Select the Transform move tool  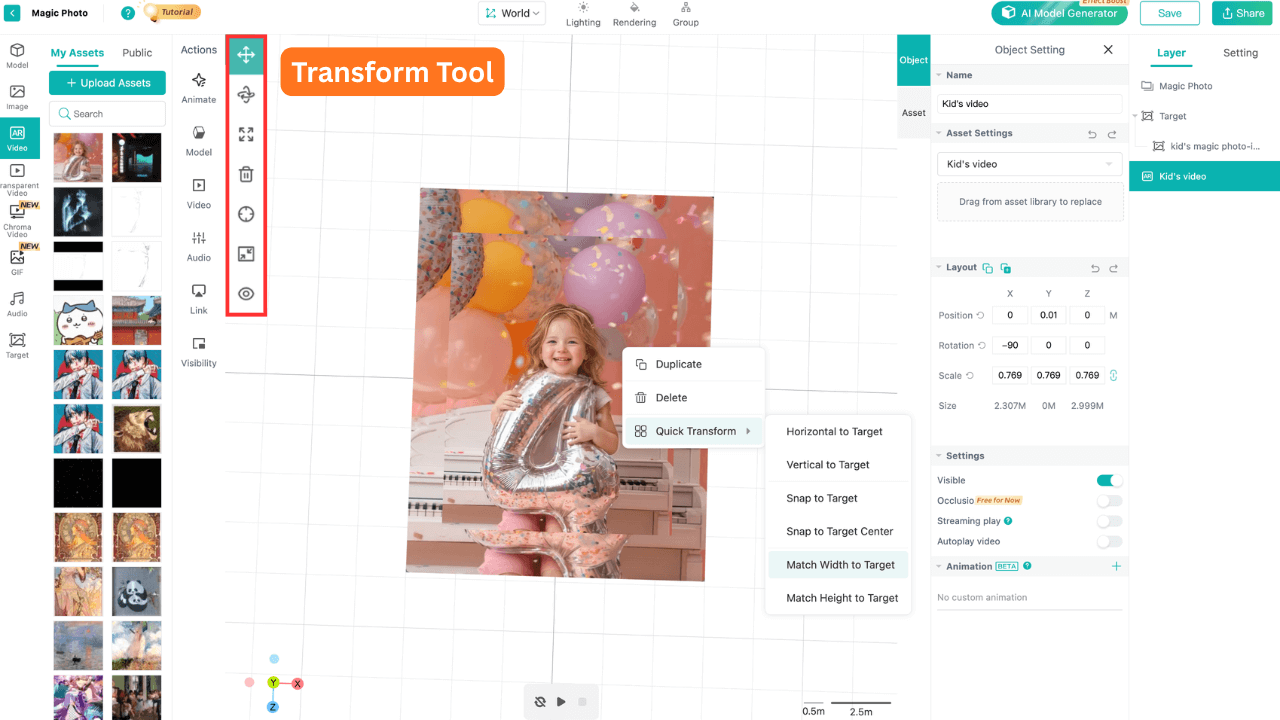click(246, 55)
